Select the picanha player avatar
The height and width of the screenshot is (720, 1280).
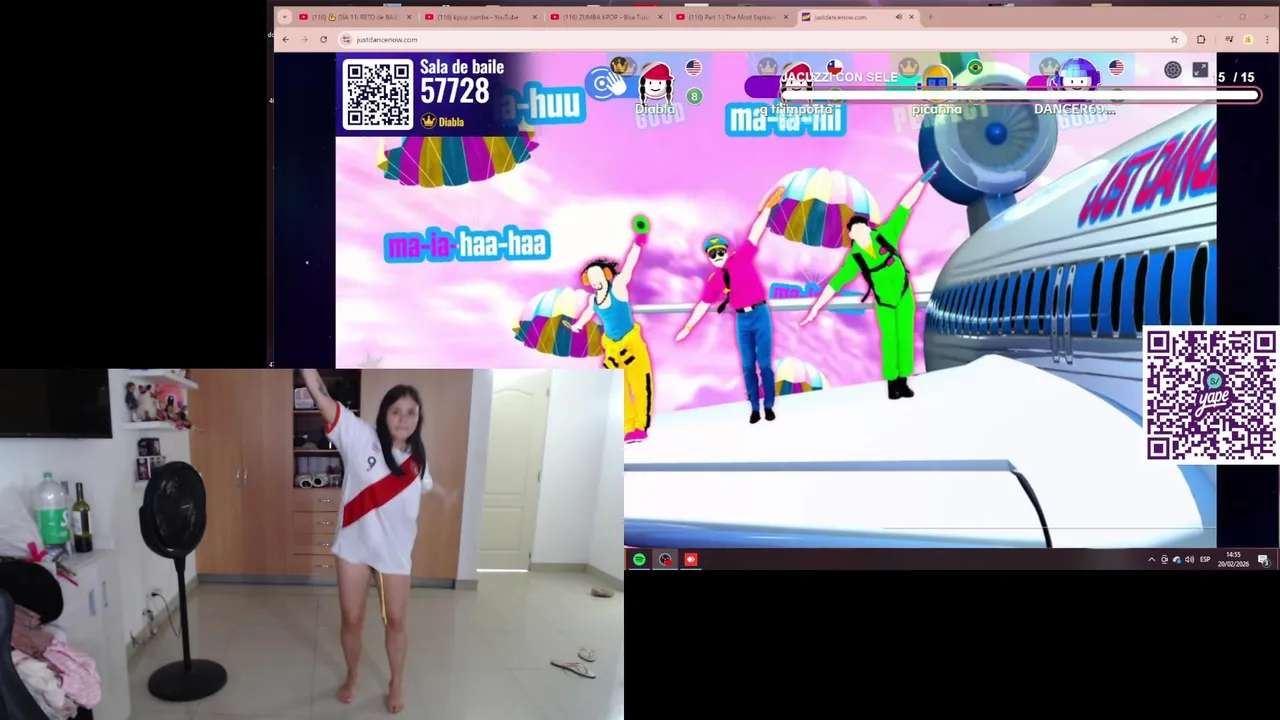[x=937, y=82]
